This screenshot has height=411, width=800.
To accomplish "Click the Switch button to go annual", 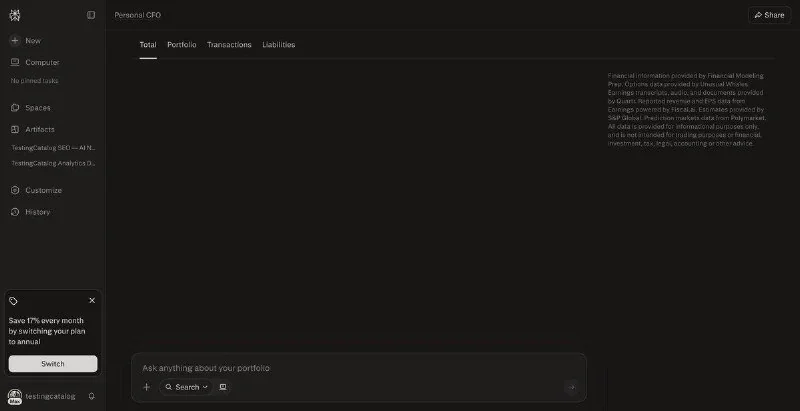I will [53, 364].
